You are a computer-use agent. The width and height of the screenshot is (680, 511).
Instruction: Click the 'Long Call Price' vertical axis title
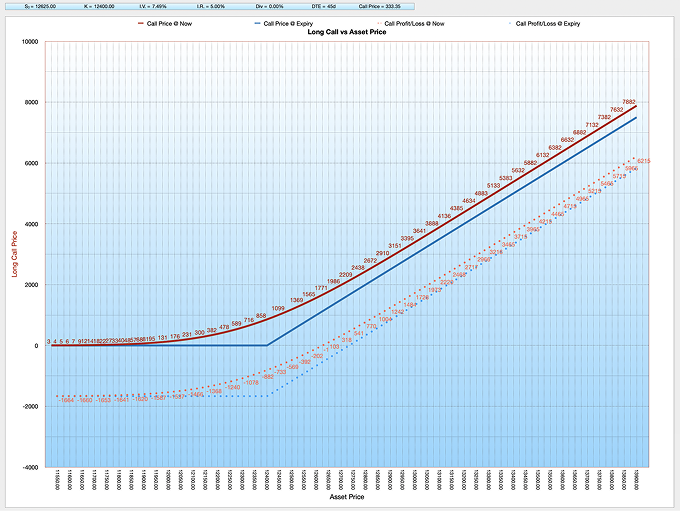14,255
